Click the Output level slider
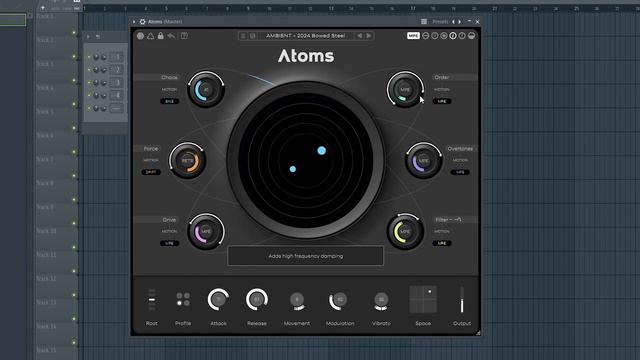 462,300
